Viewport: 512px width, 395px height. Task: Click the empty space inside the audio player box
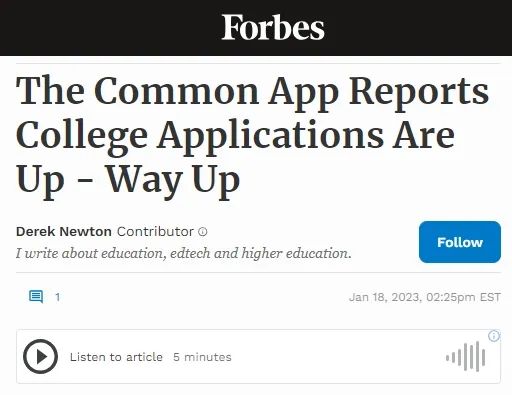pos(333,357)
